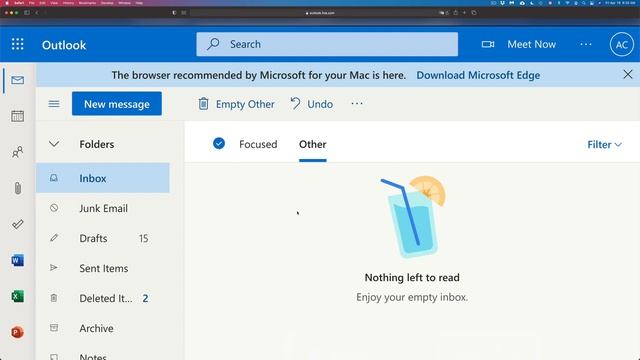Click the Junk Email blocked icon
This screenshot has width=640, height=360.
coord(54,208)
